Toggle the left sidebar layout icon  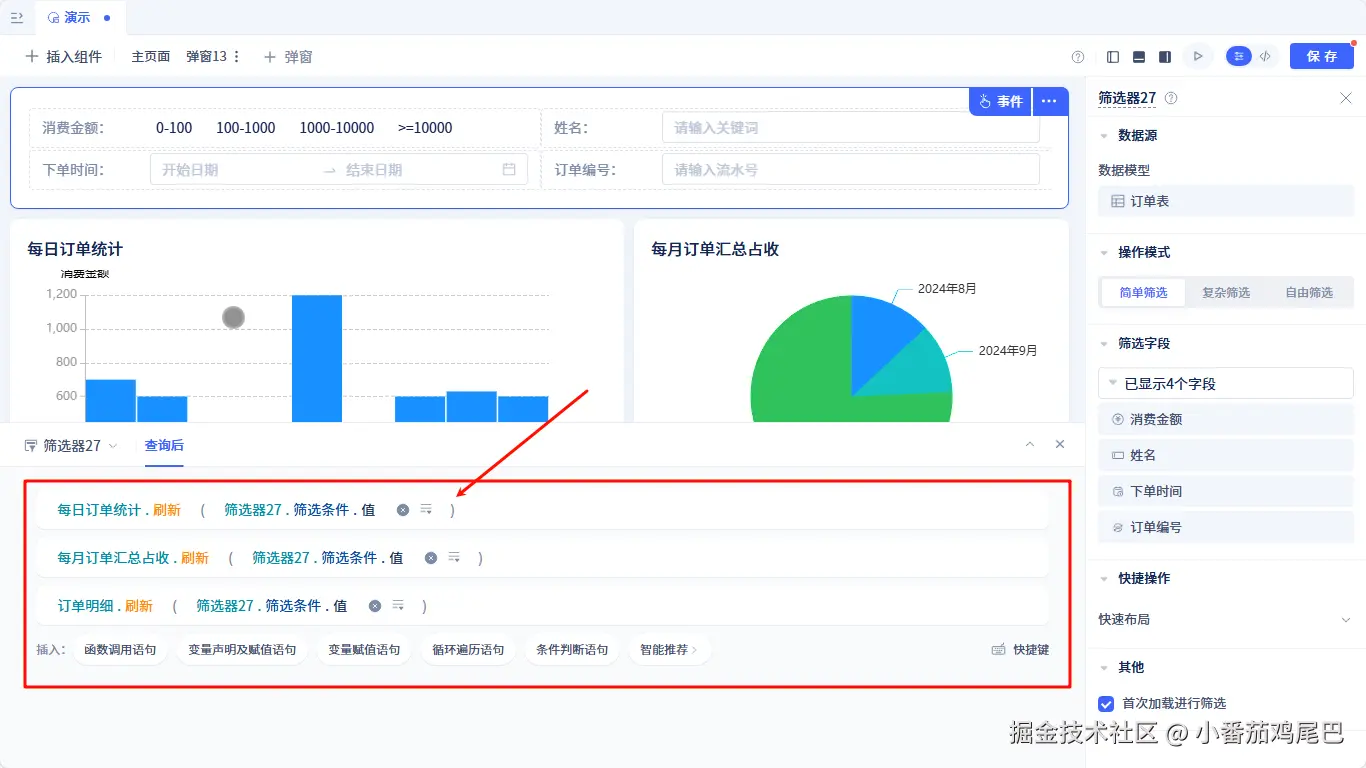pos(1113,57)
